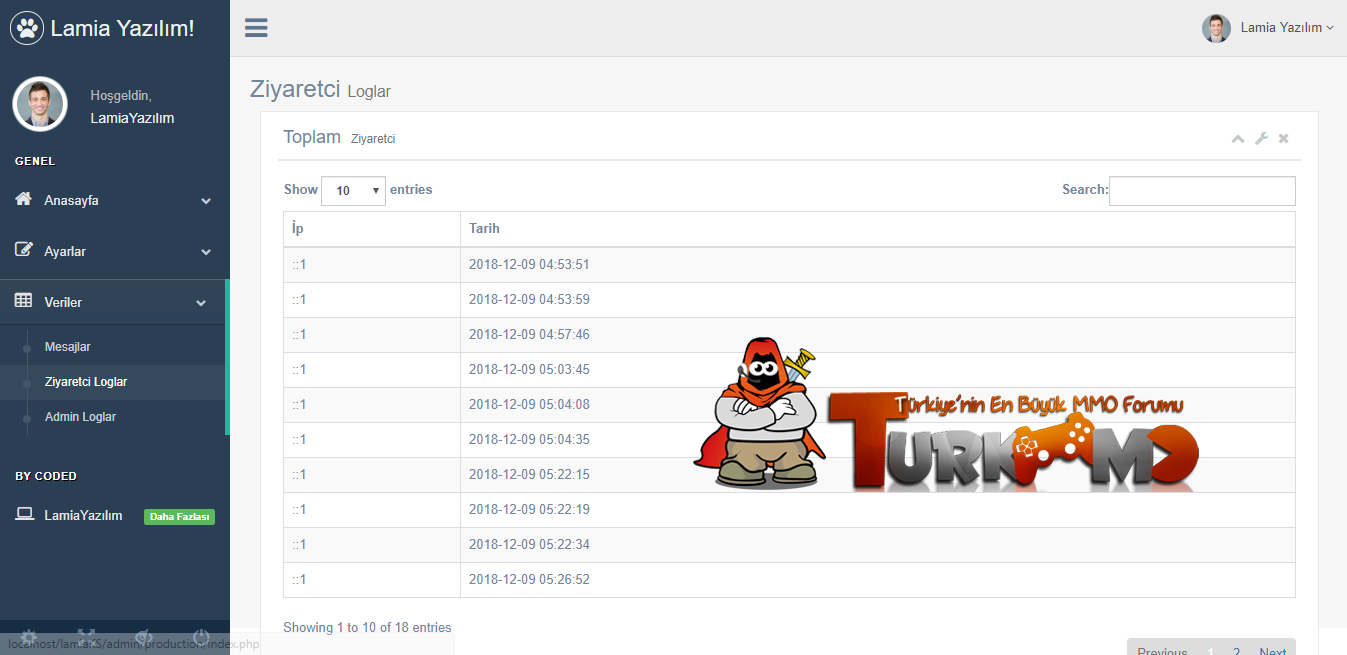Click the ::1 IP in 05:26:52 row
This screenshot has width=1347, height=655.
299,580
